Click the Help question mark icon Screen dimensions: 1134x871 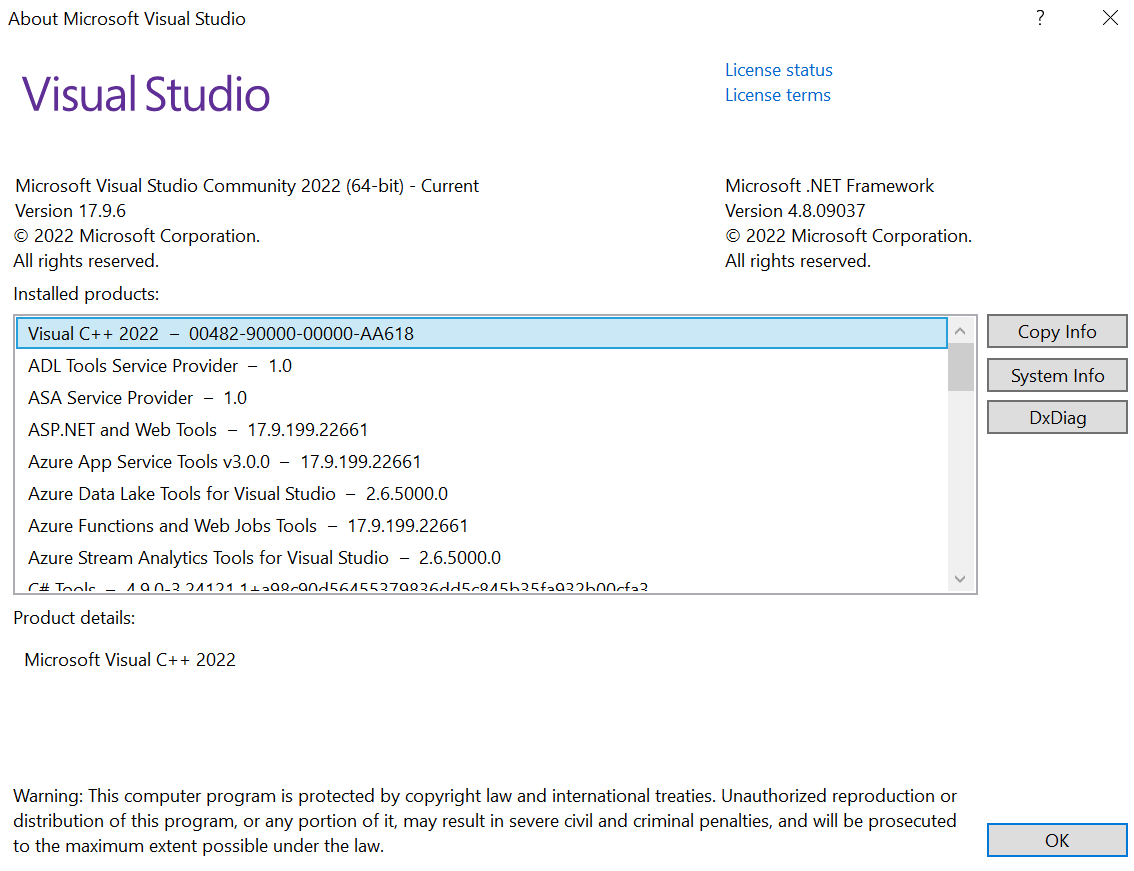(x=1040, y=18)
